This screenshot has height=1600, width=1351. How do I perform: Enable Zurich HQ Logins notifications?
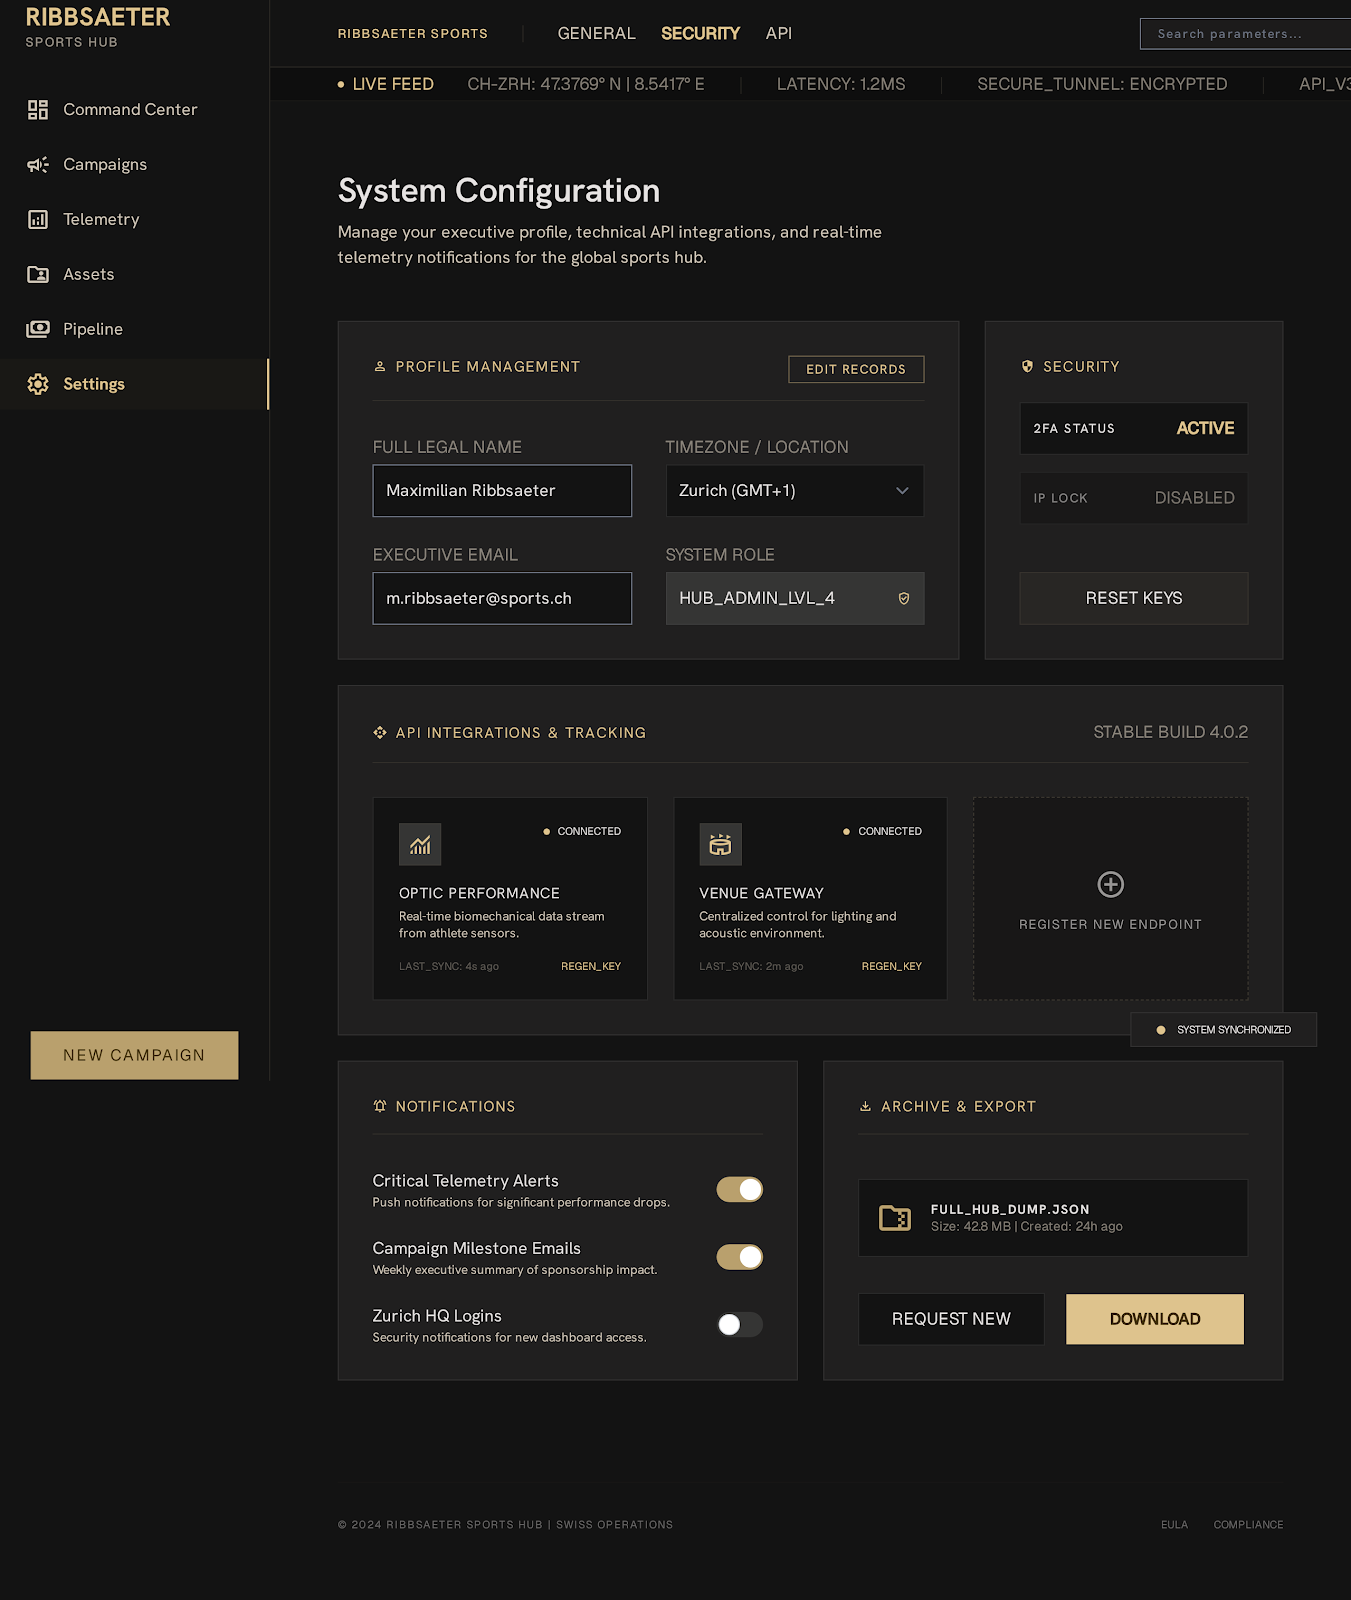pos(740,1324)
